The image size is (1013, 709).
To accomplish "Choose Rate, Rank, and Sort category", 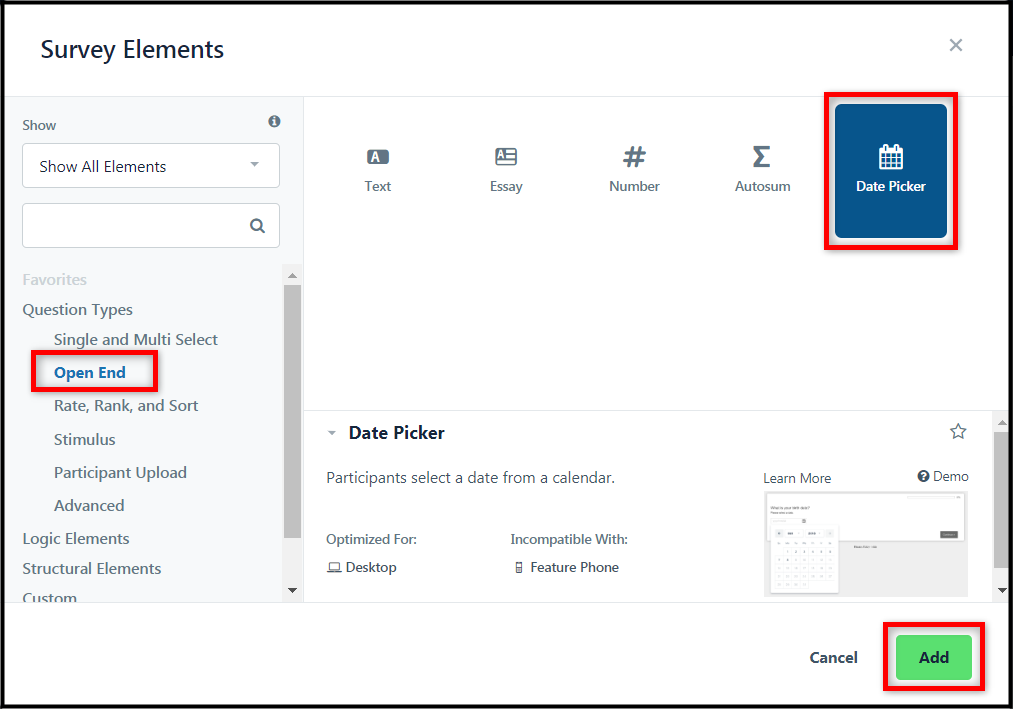I will pyautogui.click(x=126, y=406).
